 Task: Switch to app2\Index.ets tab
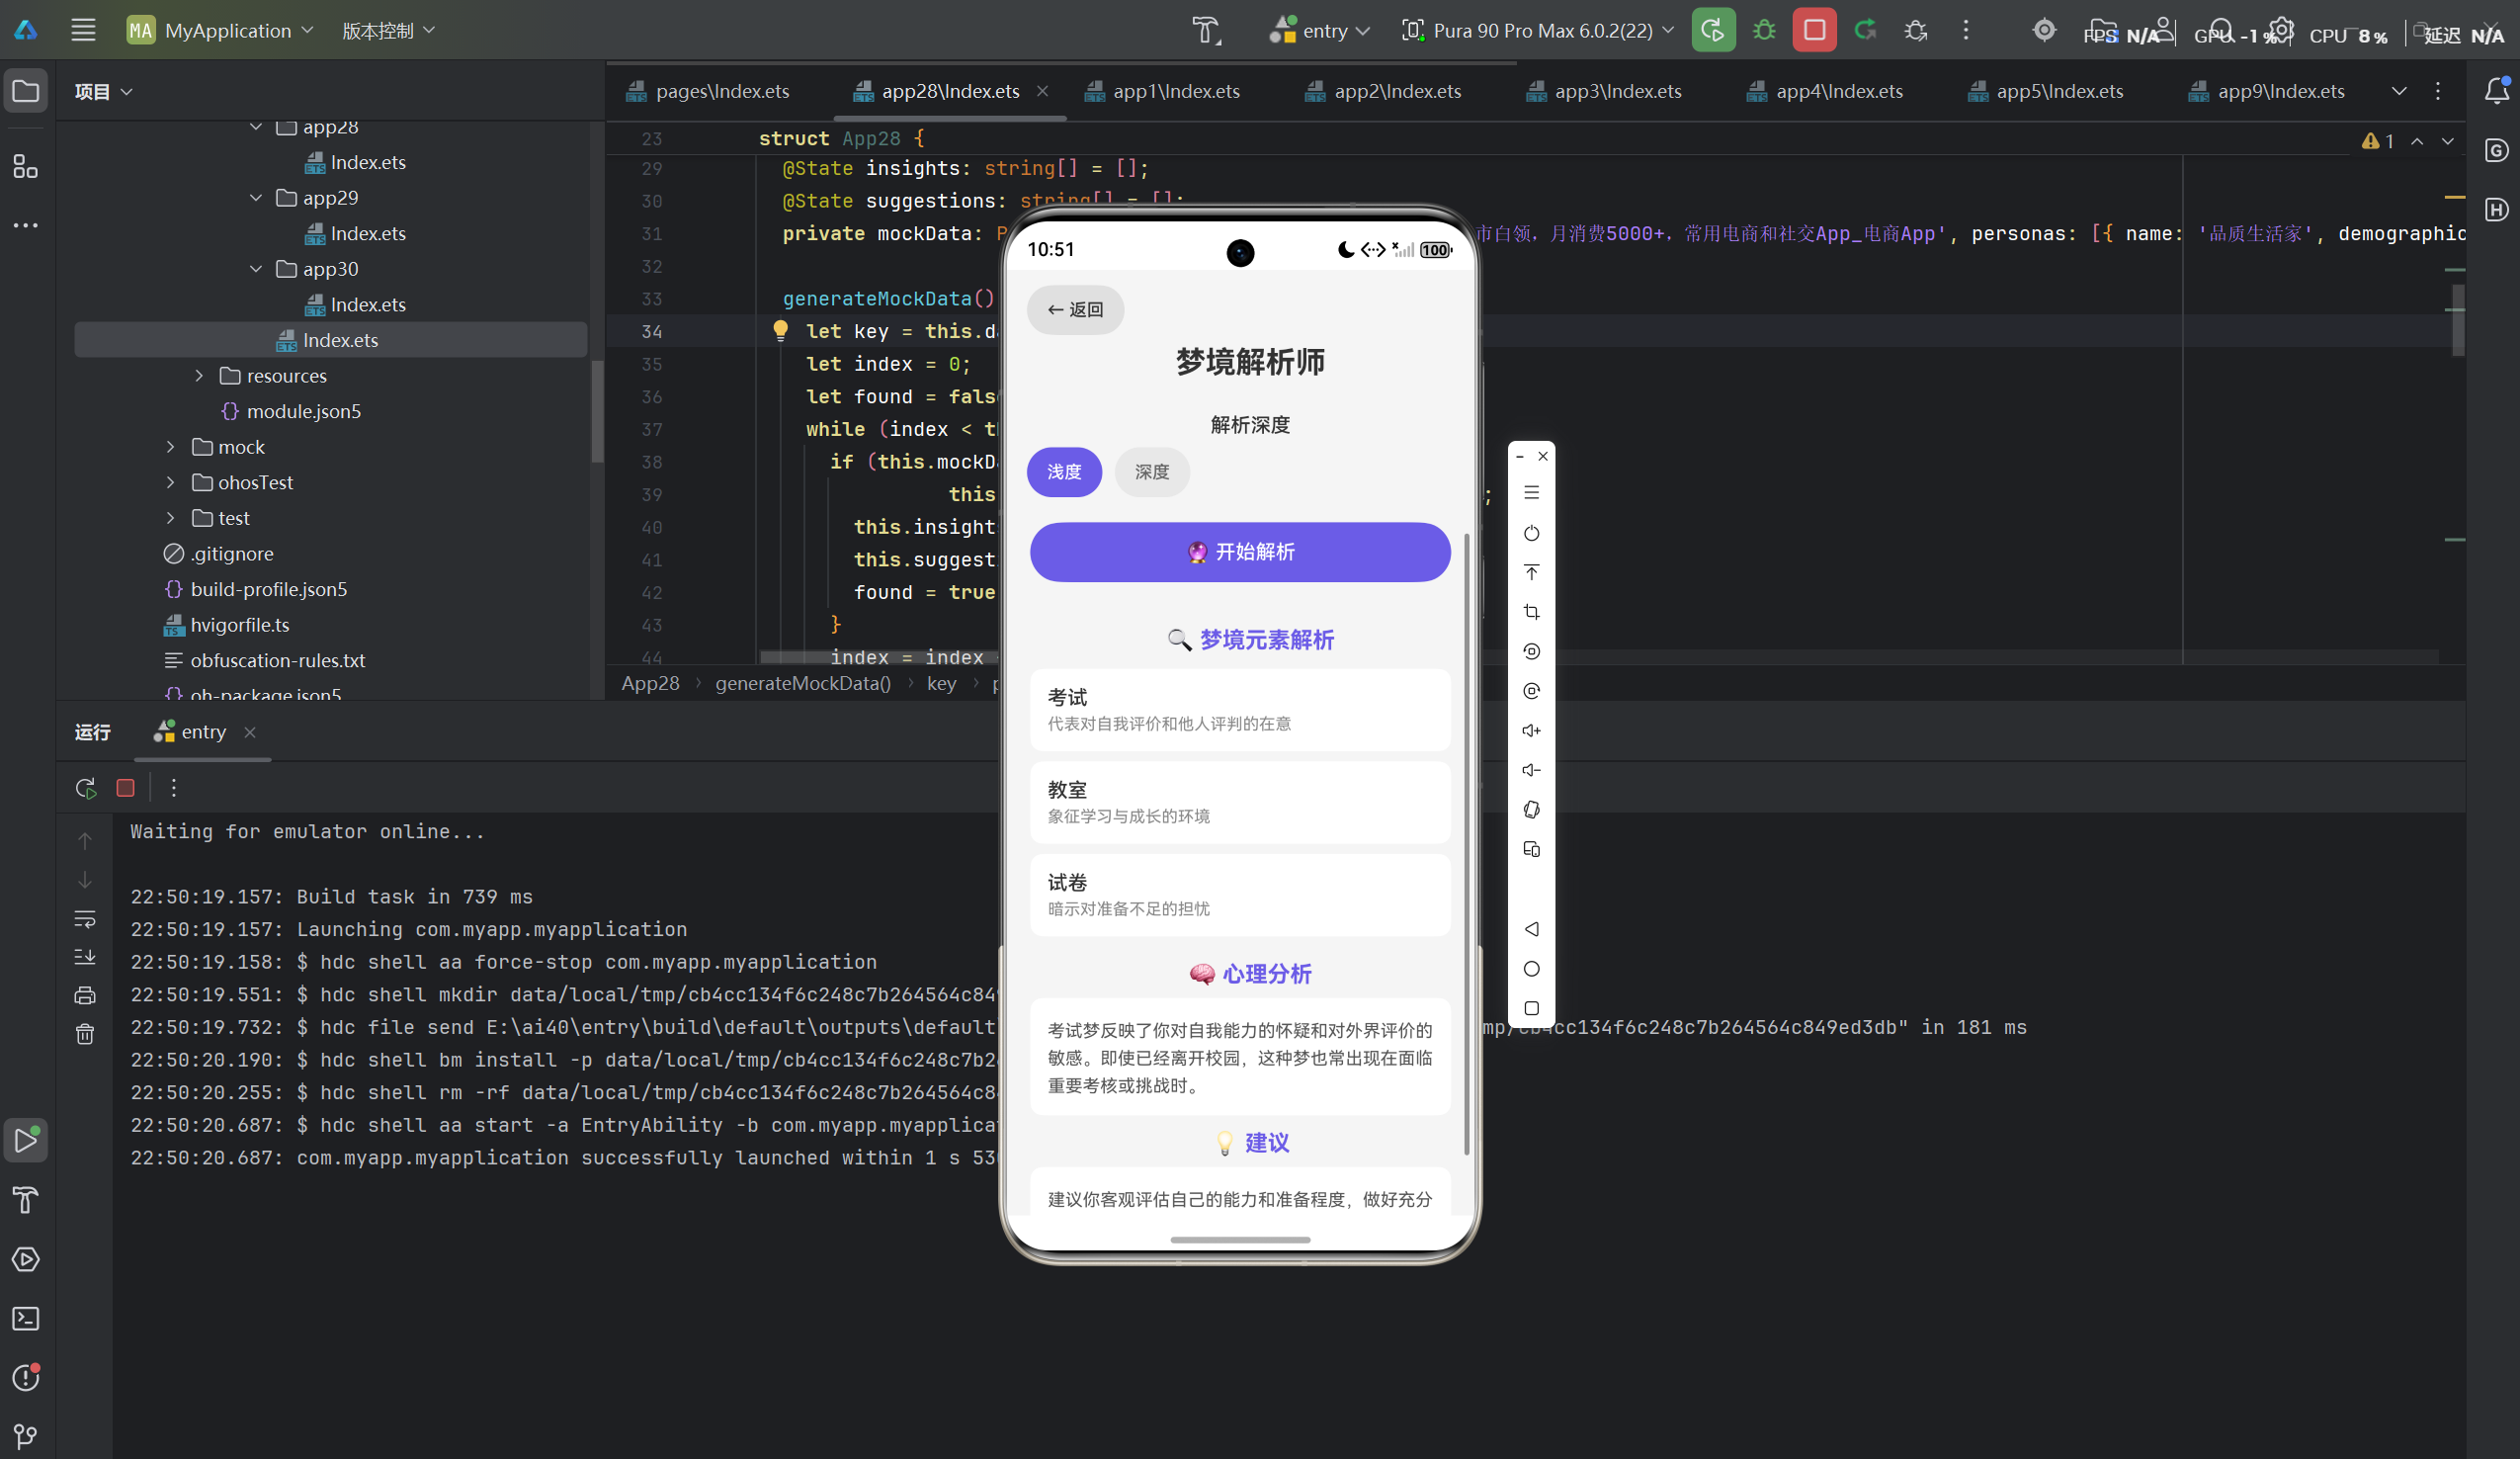click(1384, 91)
